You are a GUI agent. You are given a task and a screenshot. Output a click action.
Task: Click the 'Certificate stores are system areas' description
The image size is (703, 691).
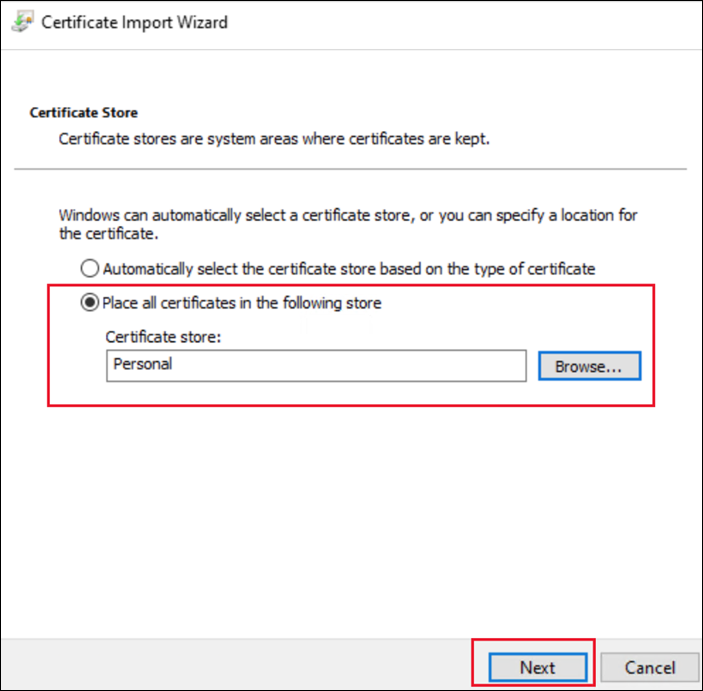click(x=274, y=139)
